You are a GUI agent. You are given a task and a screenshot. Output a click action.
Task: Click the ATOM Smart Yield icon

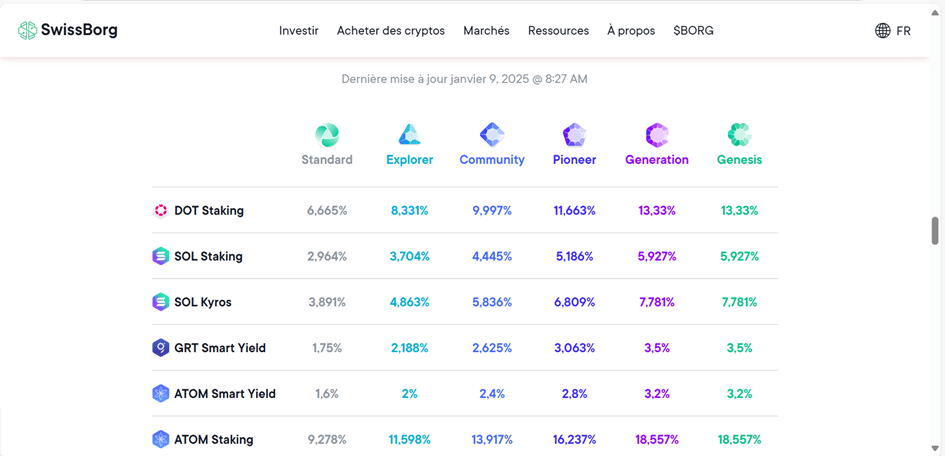pos(160,393)
